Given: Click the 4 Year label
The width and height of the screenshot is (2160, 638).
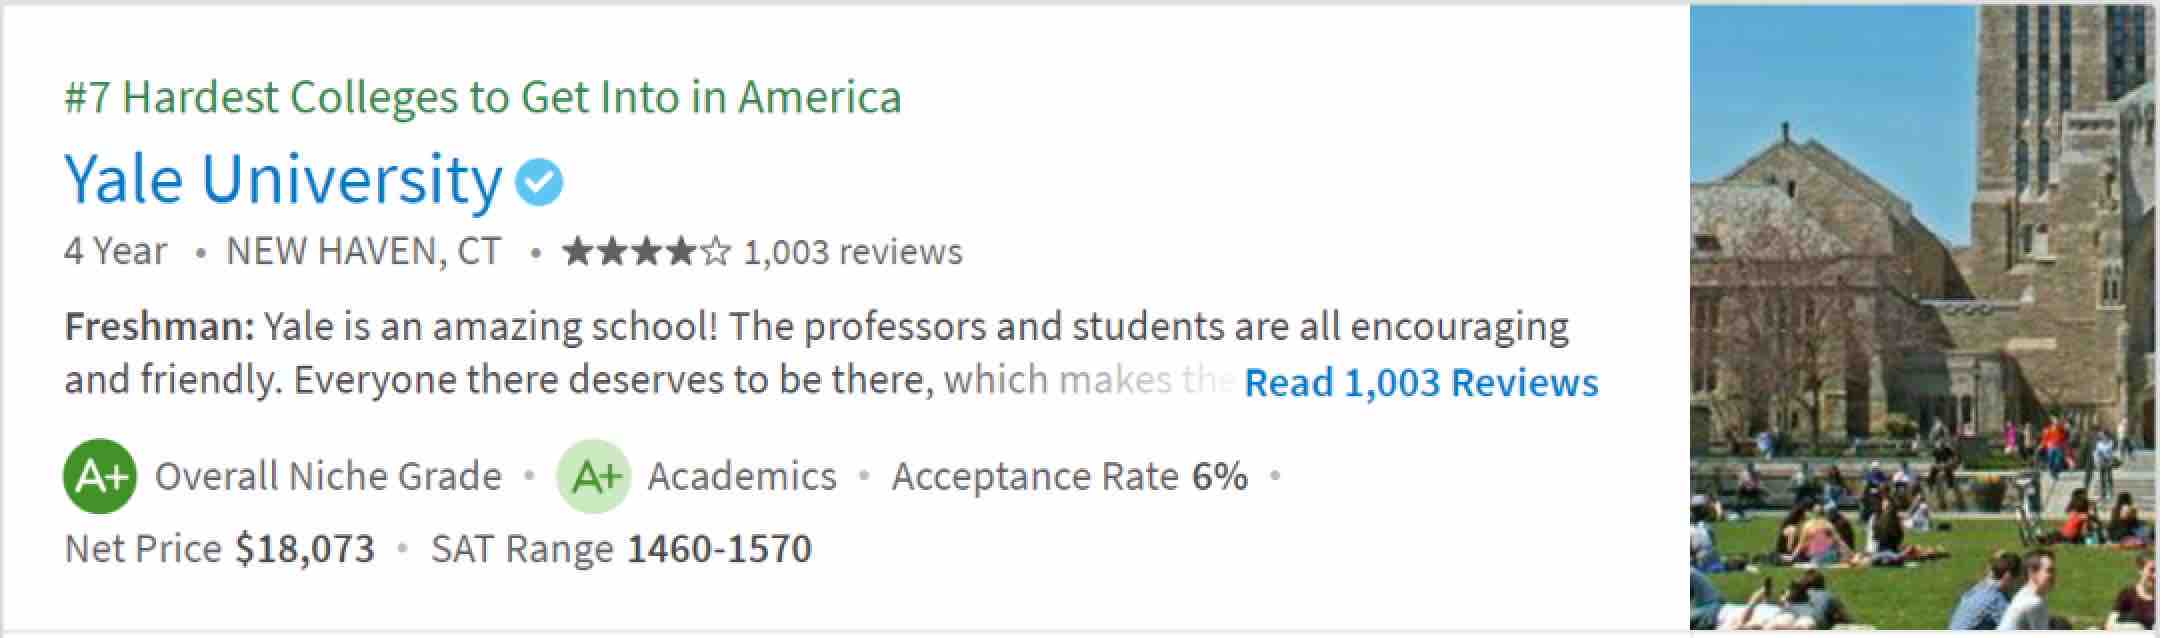Looking at the screenshot, I should (x=116, y=252).
